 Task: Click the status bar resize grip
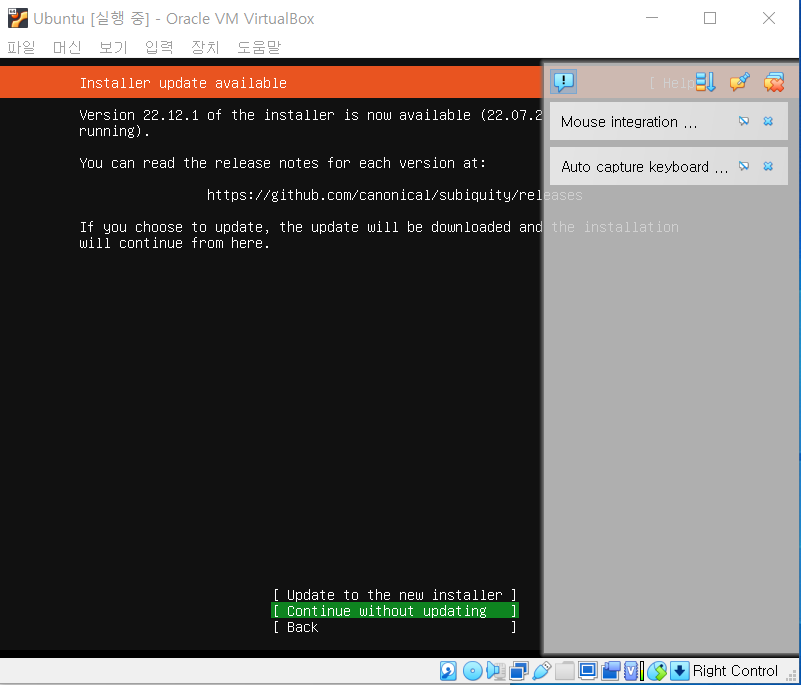click(792, 676)
